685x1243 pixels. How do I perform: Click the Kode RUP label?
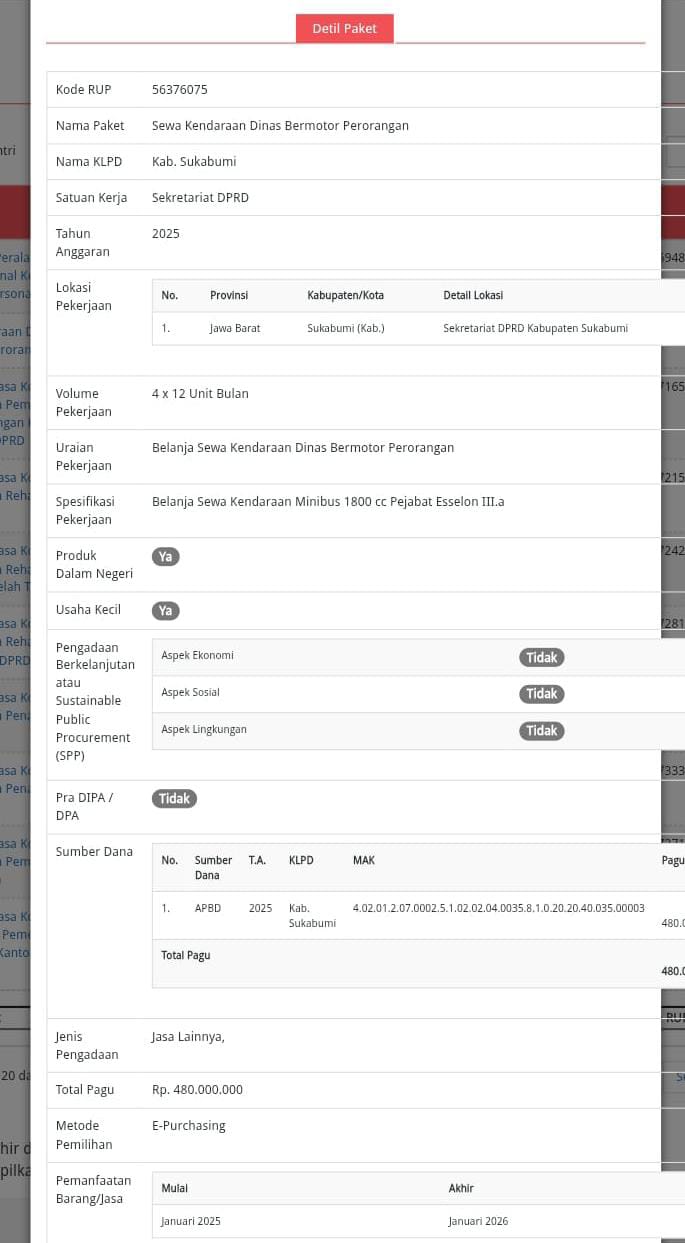point(84,89)
